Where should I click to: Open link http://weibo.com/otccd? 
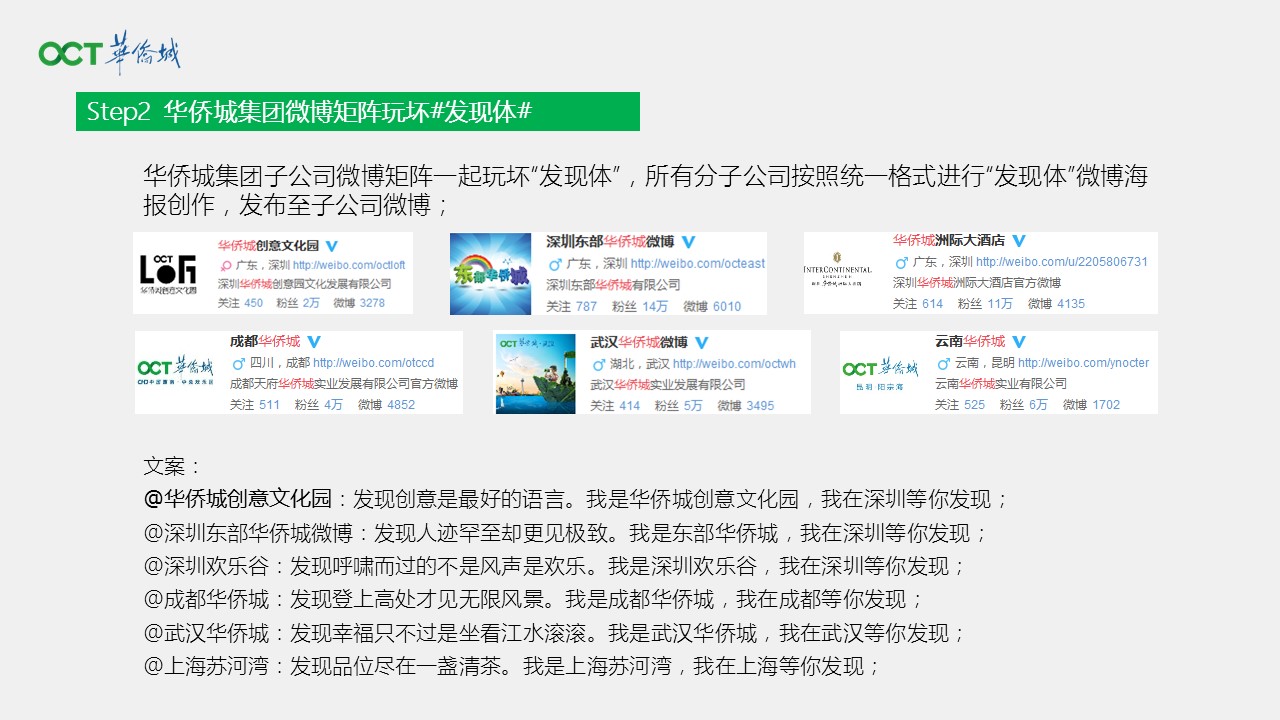[374, 363]
